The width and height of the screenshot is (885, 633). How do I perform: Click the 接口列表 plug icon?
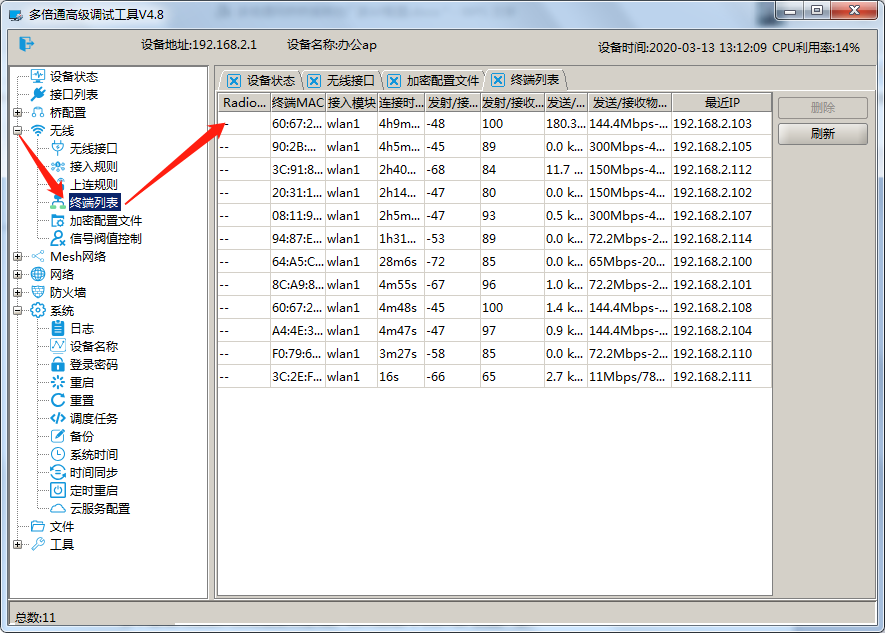[38, 94]
